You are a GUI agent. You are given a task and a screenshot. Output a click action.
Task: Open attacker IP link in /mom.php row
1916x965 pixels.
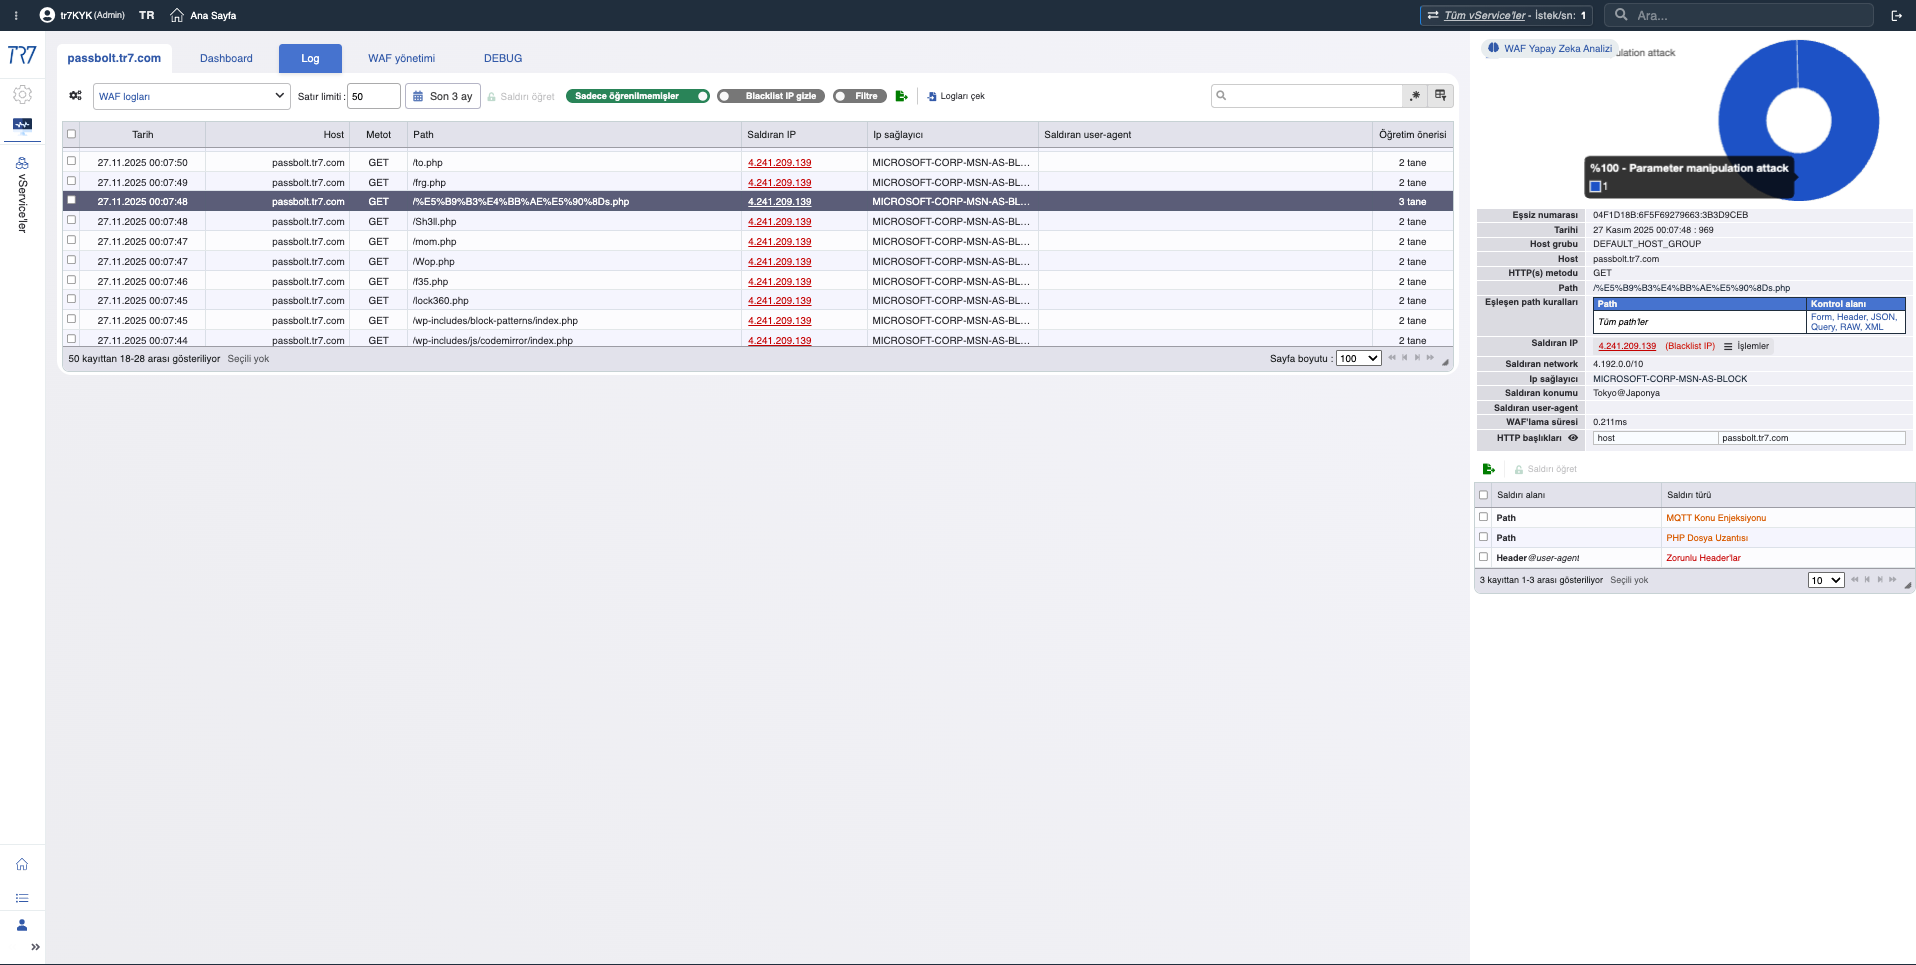[779, 241]
